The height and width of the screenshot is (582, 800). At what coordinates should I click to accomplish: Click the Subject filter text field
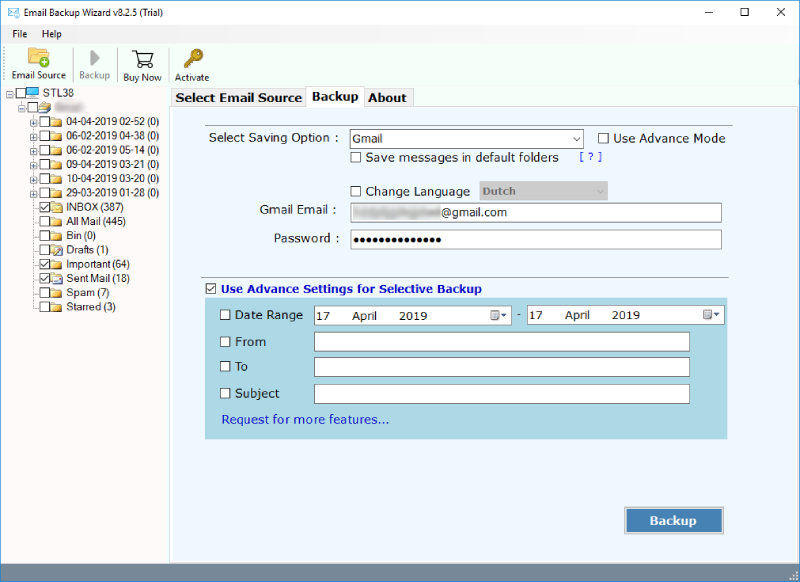501,394
